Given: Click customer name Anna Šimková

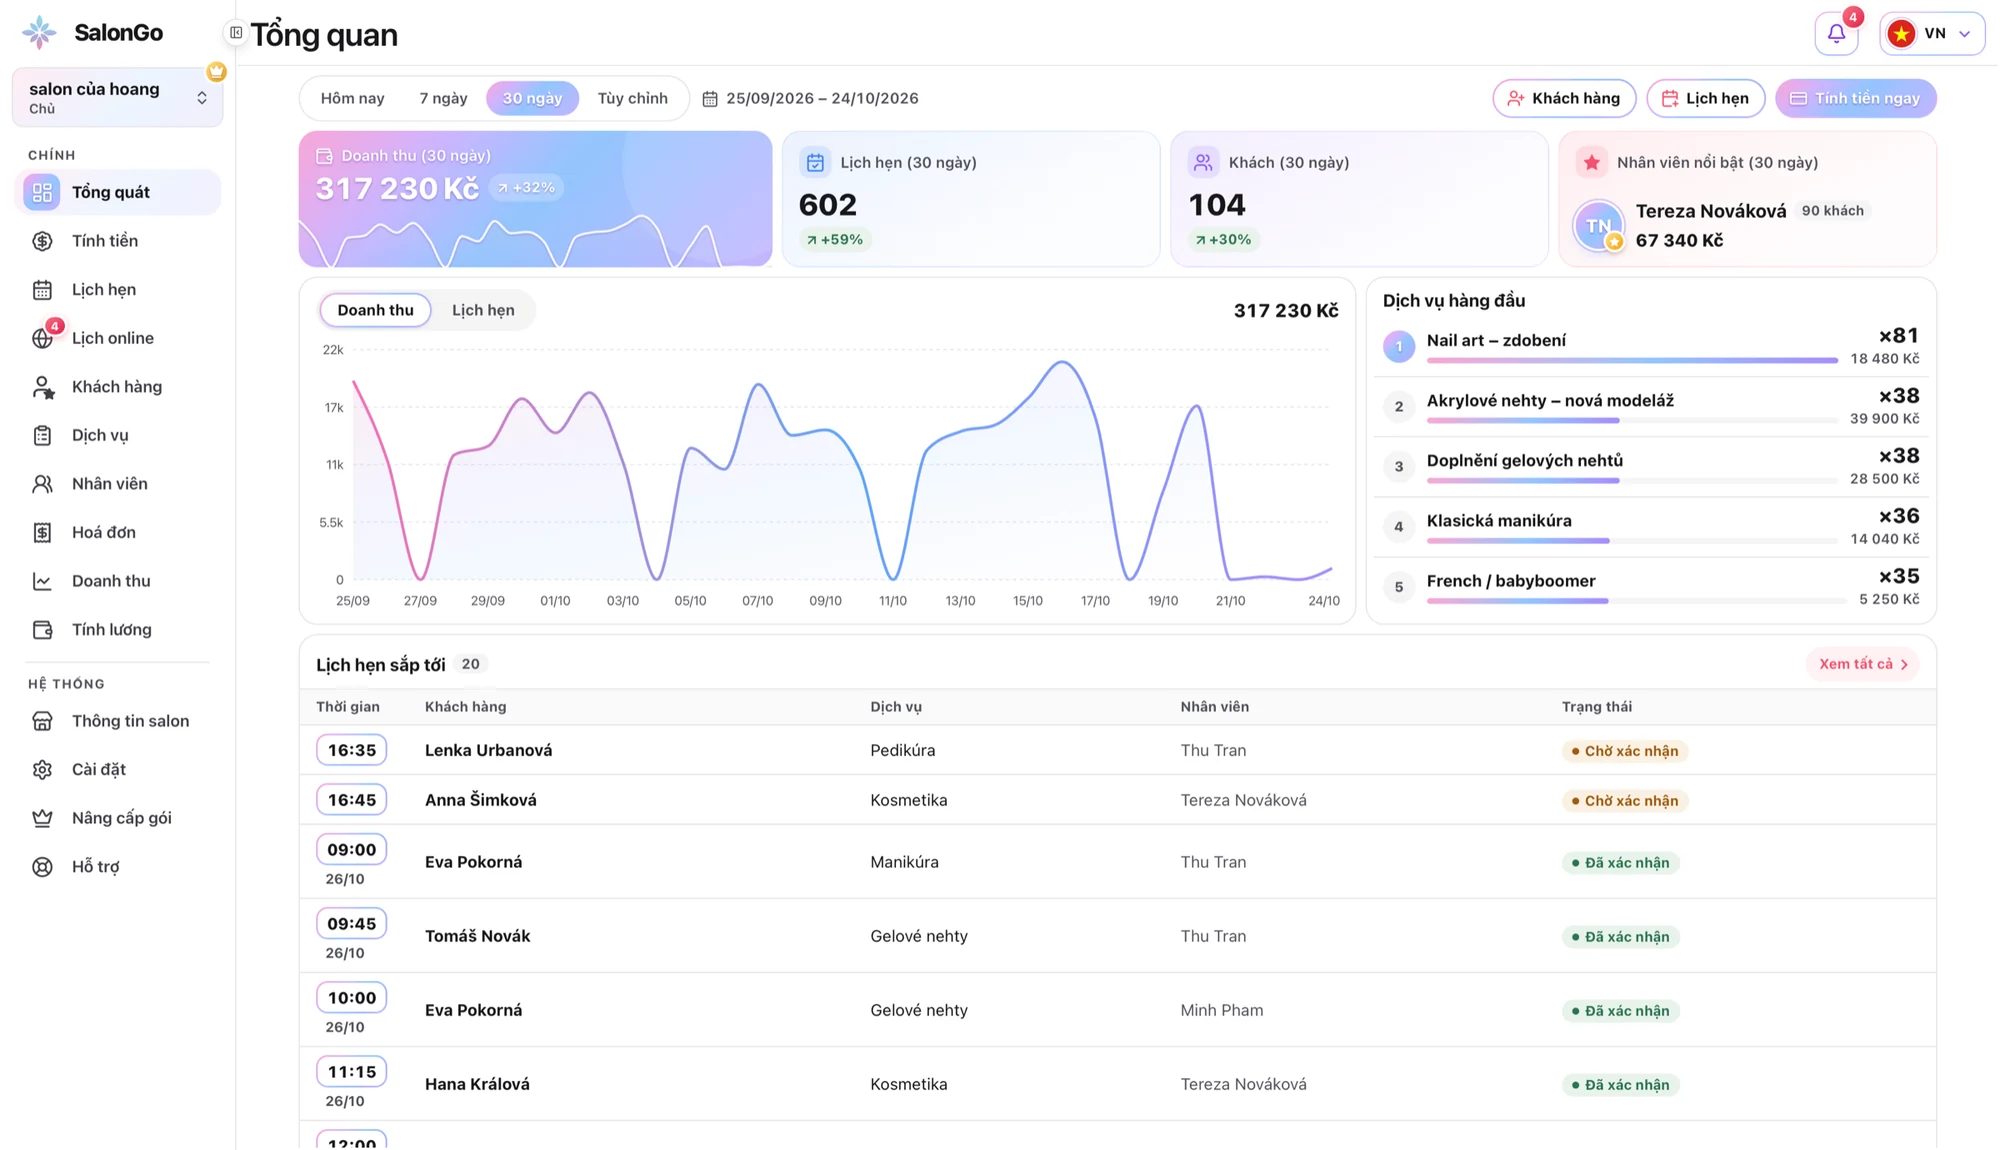Looking at the screenshot, I should click(480, 800).
